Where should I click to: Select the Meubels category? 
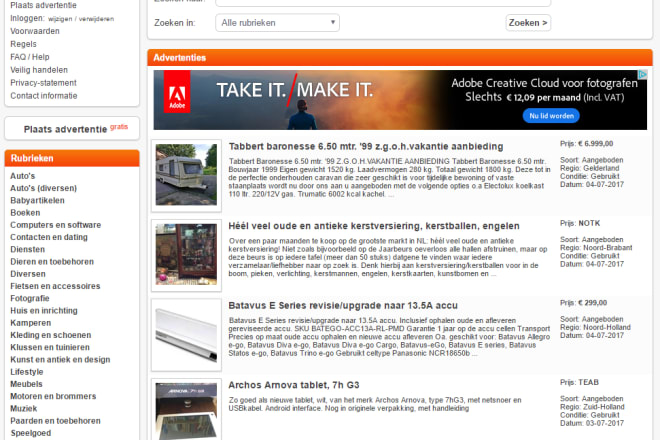[x=26, y=384]
